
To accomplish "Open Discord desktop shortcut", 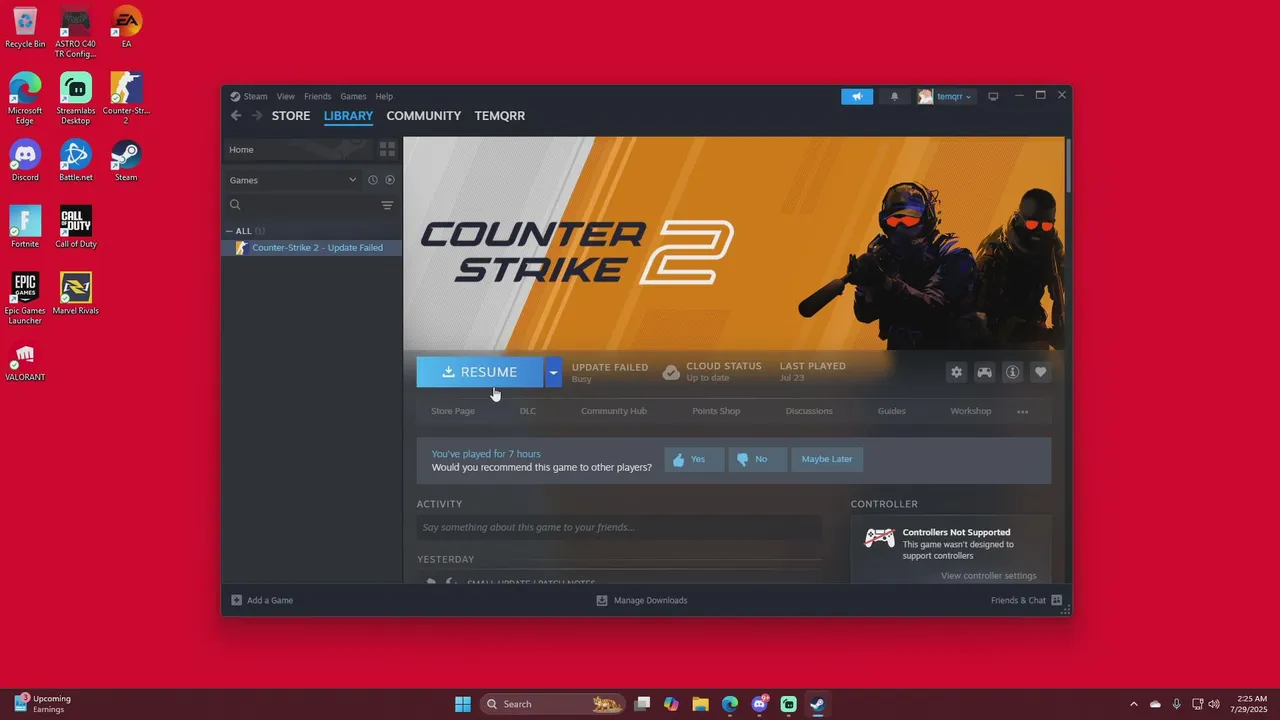I will click(25, 161).
